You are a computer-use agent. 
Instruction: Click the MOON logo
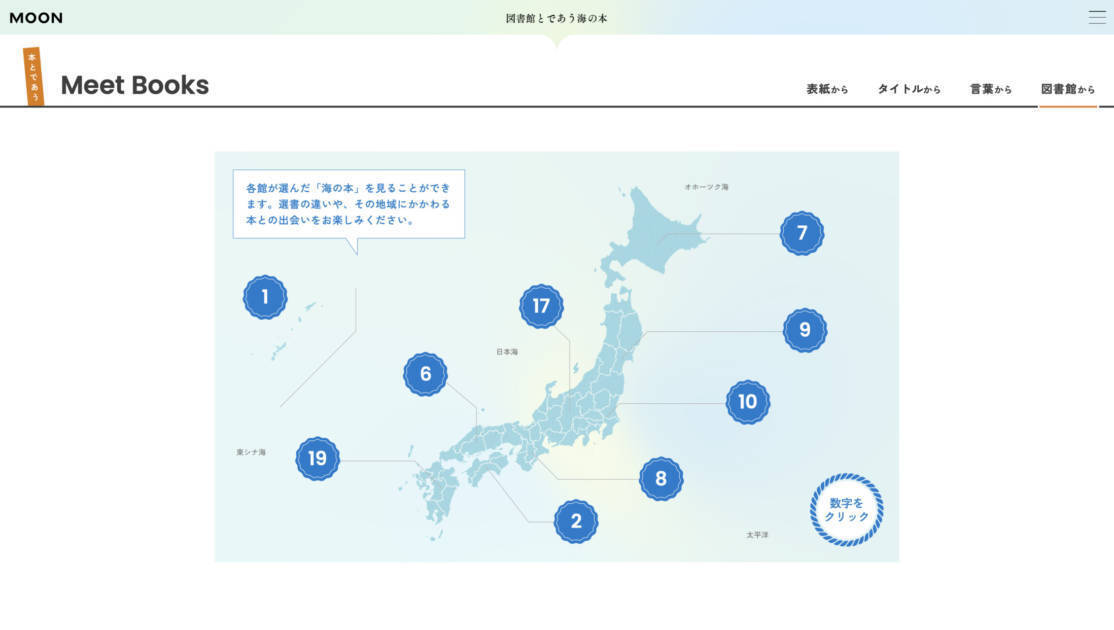point(36,18)
